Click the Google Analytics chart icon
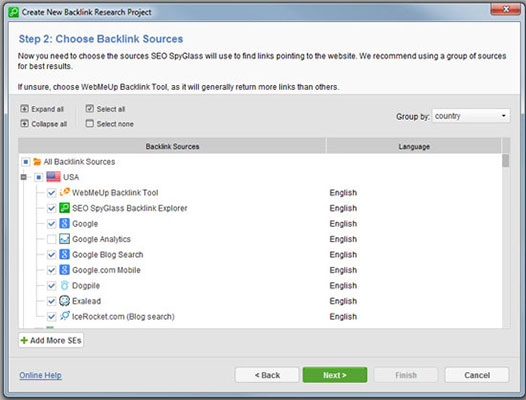Screen dimensions: 526x400 64,239
